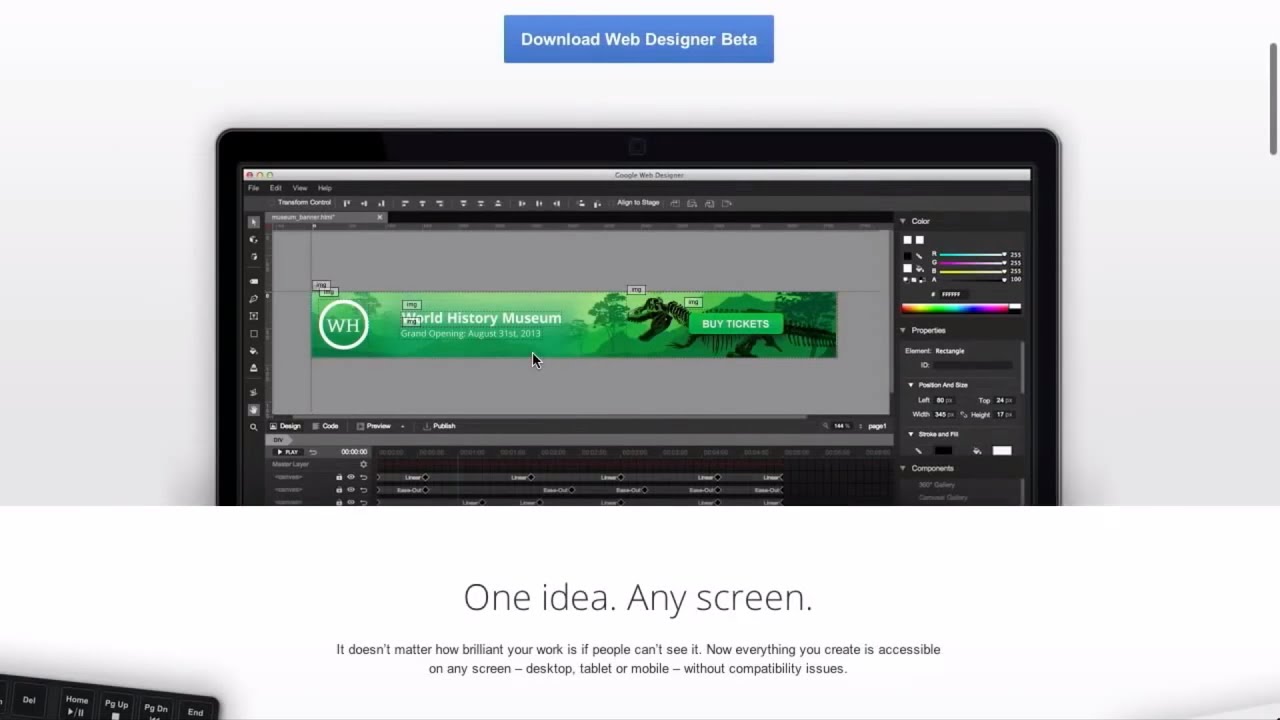Select the Zoom magnifier tool
Viewport: 1280px width, 720px height.
click(253, 427)
